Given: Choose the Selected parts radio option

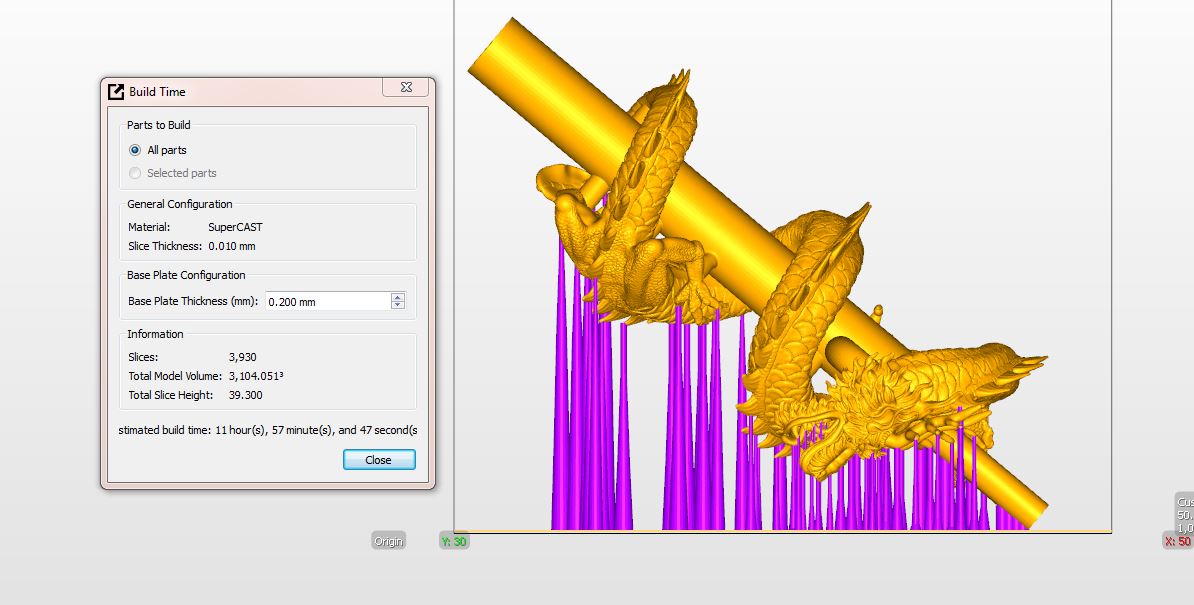Looking at the screenshot, I should [135, 173].
